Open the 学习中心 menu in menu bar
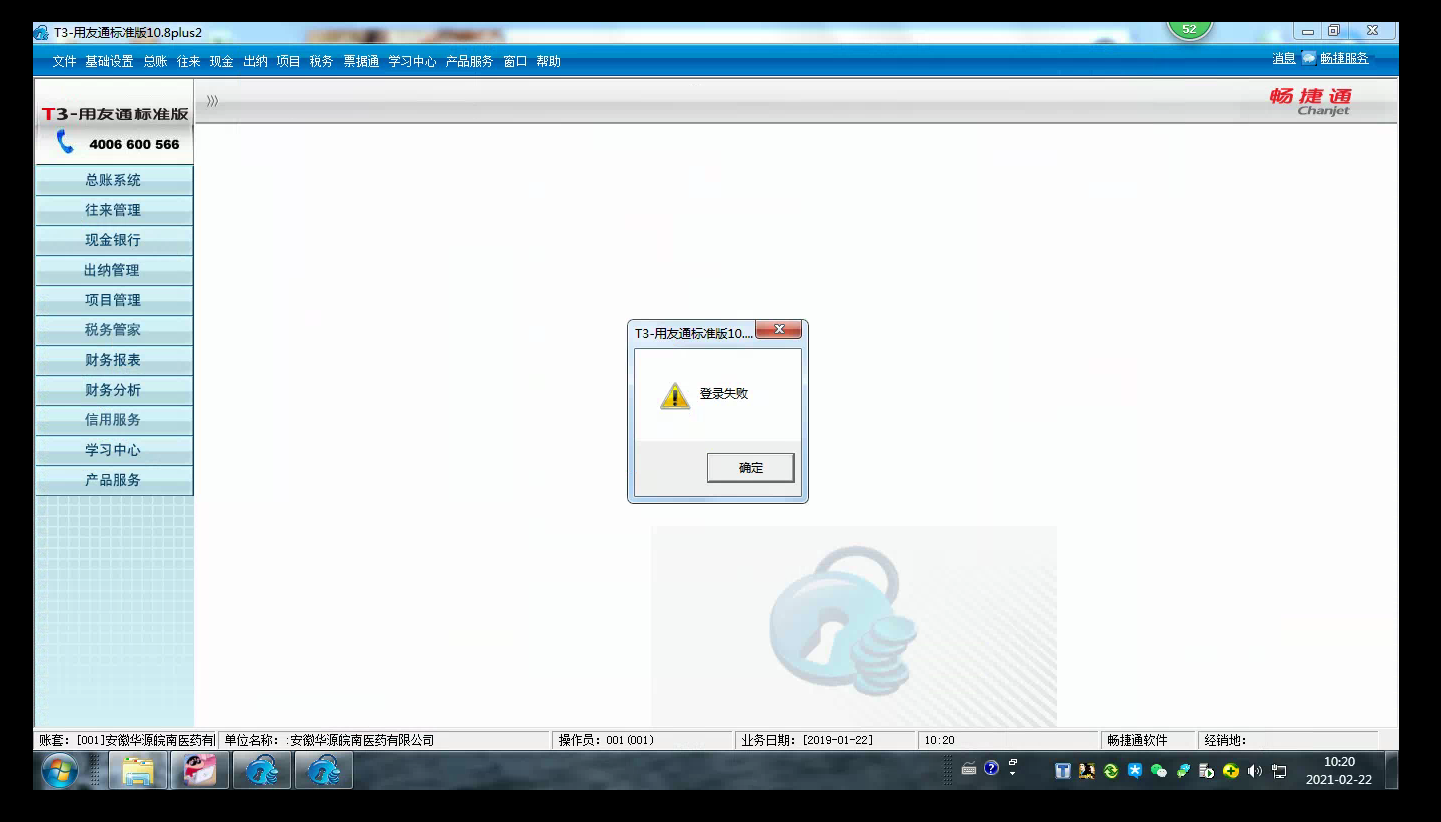The image size is (1441, 822). point(412,61)
